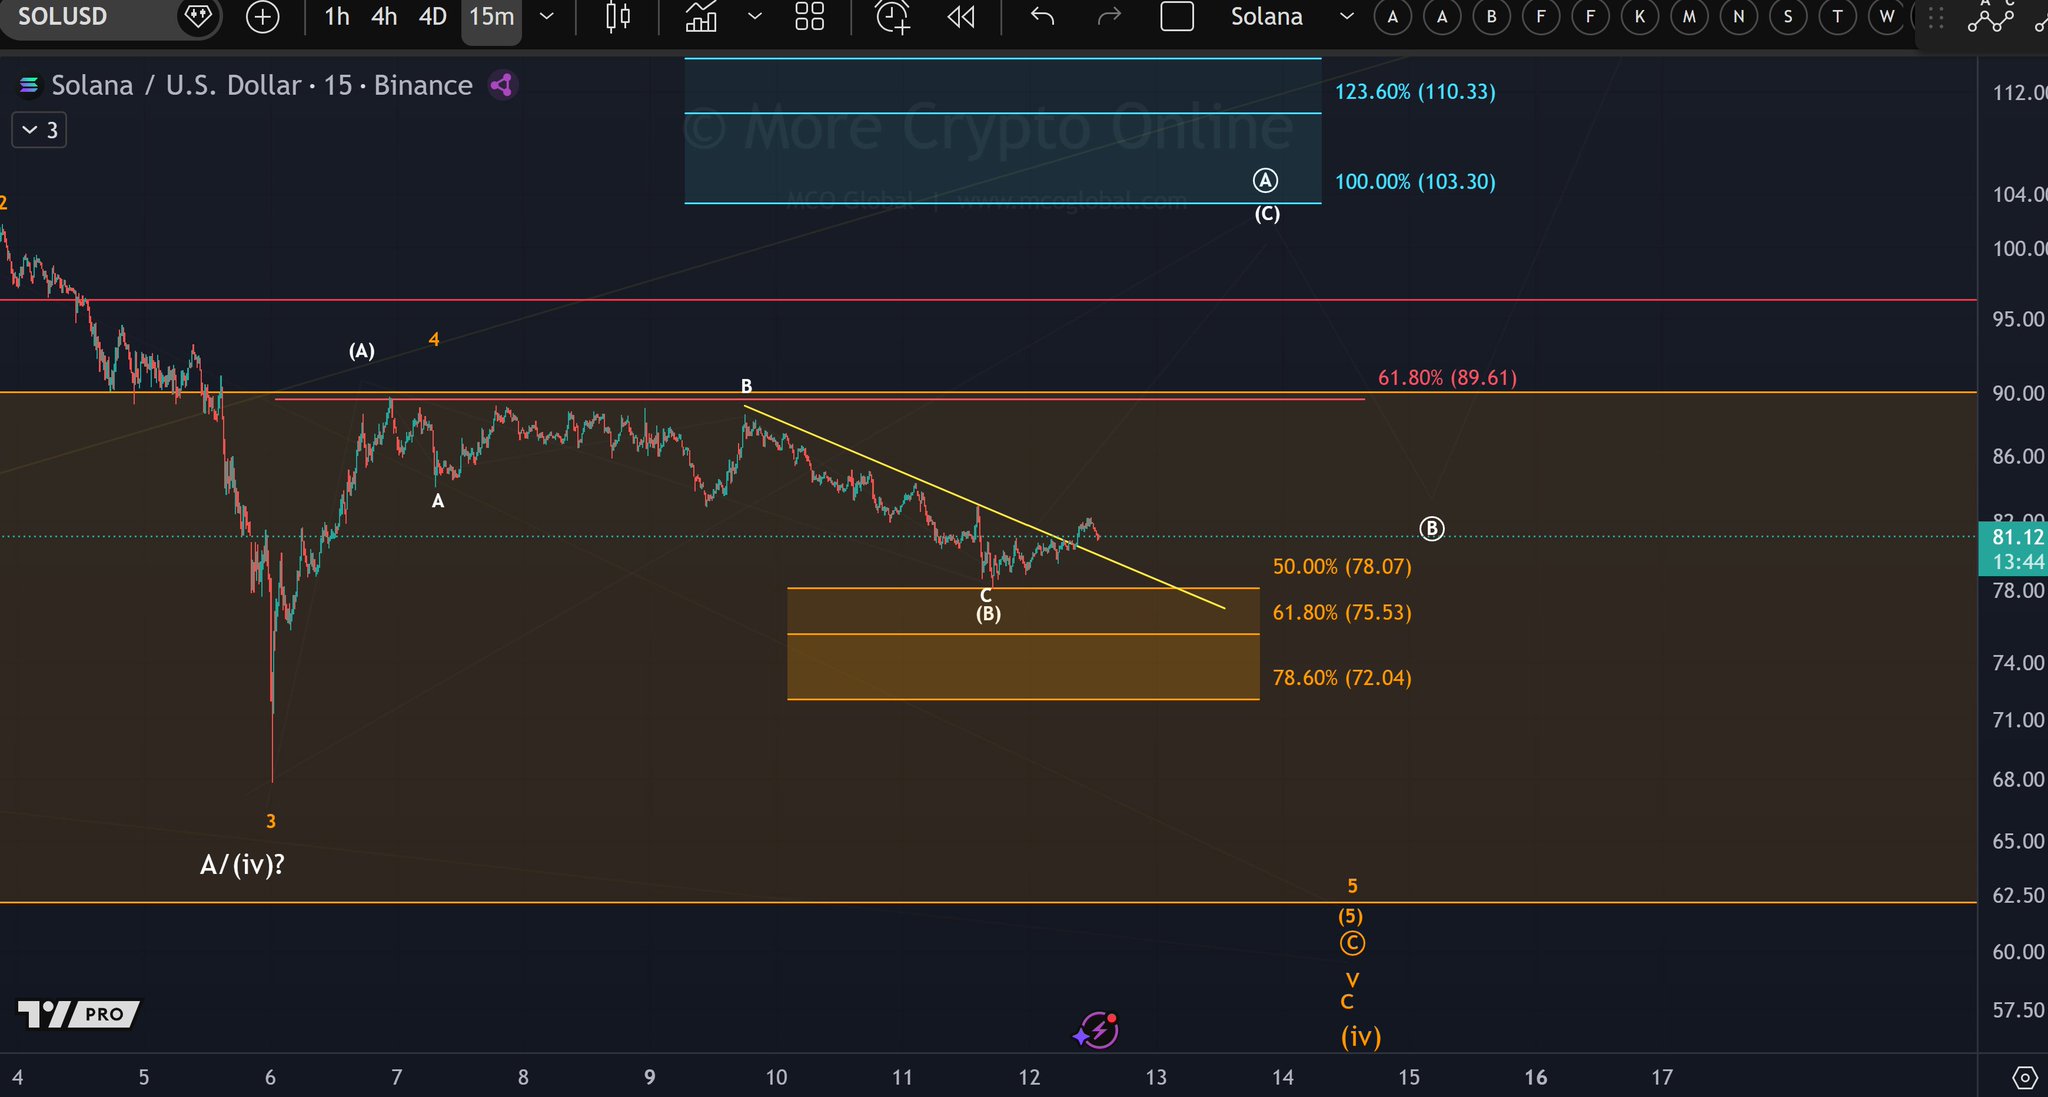Toggle the layout square icon
Image resolution: width=2048 pixels, height=1097 pixels.
(x=1177, y=17)
